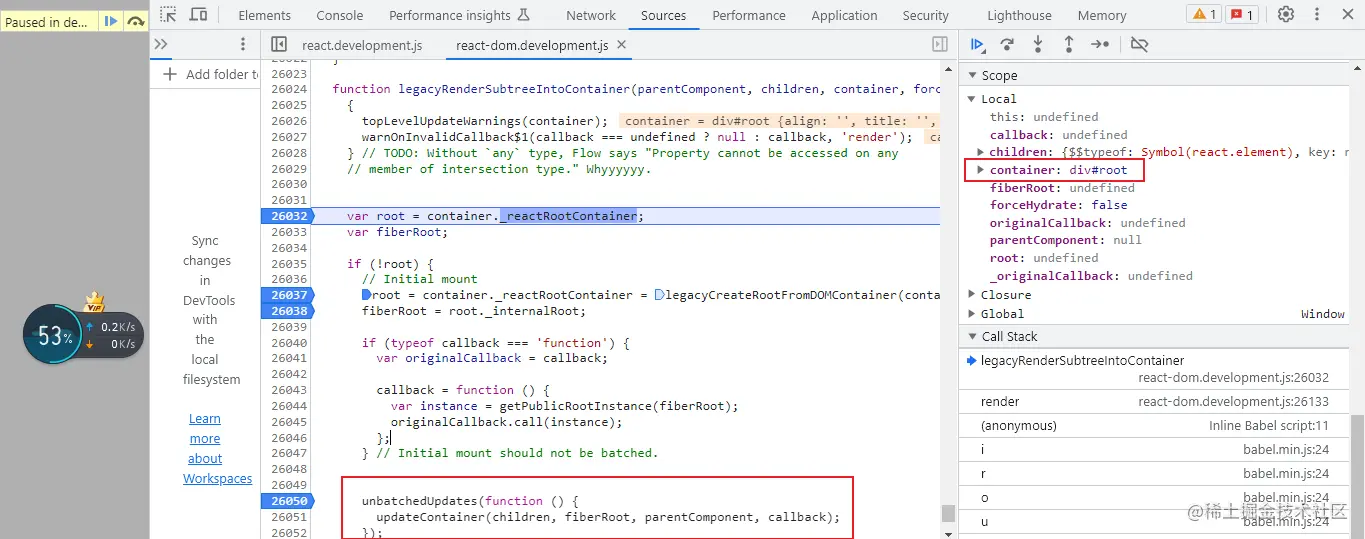Image resolution: width=1365 pixels, height=539 pixels.
Task: Click the fiberRoot: undefined scope entry
Action: point(1062,188)
